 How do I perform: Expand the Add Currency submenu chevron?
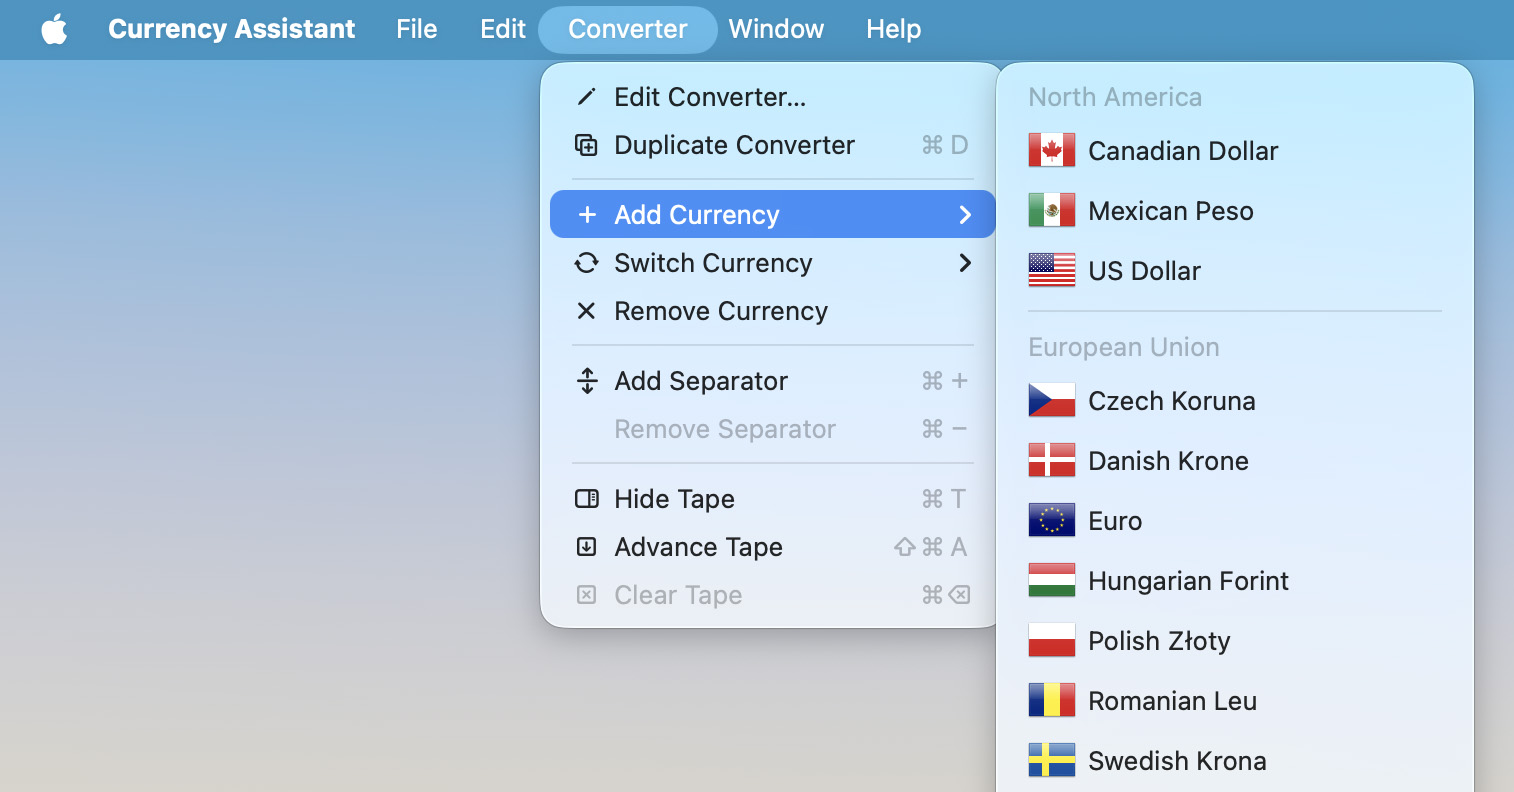point(964,214)
